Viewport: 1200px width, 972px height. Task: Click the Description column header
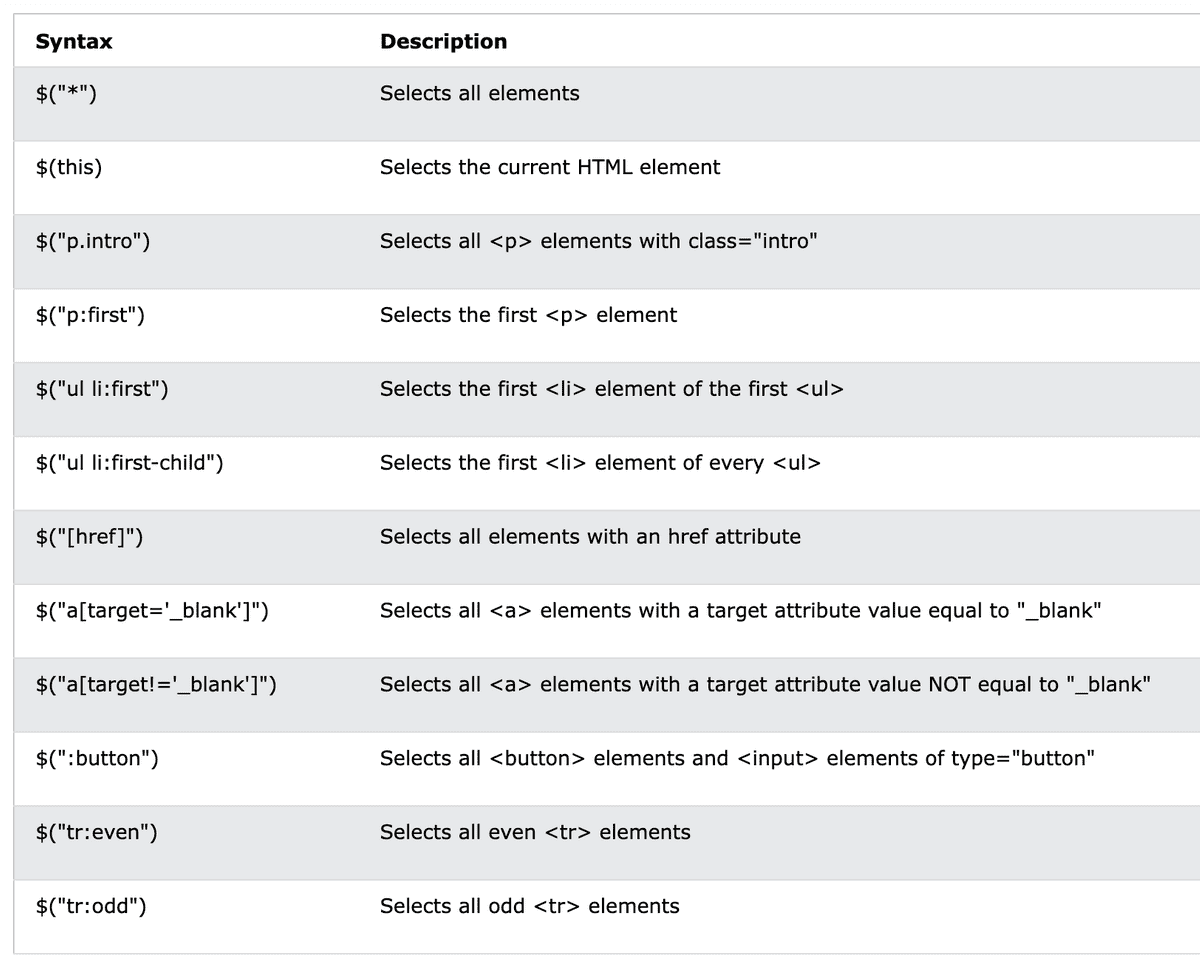tap(443, 42)
